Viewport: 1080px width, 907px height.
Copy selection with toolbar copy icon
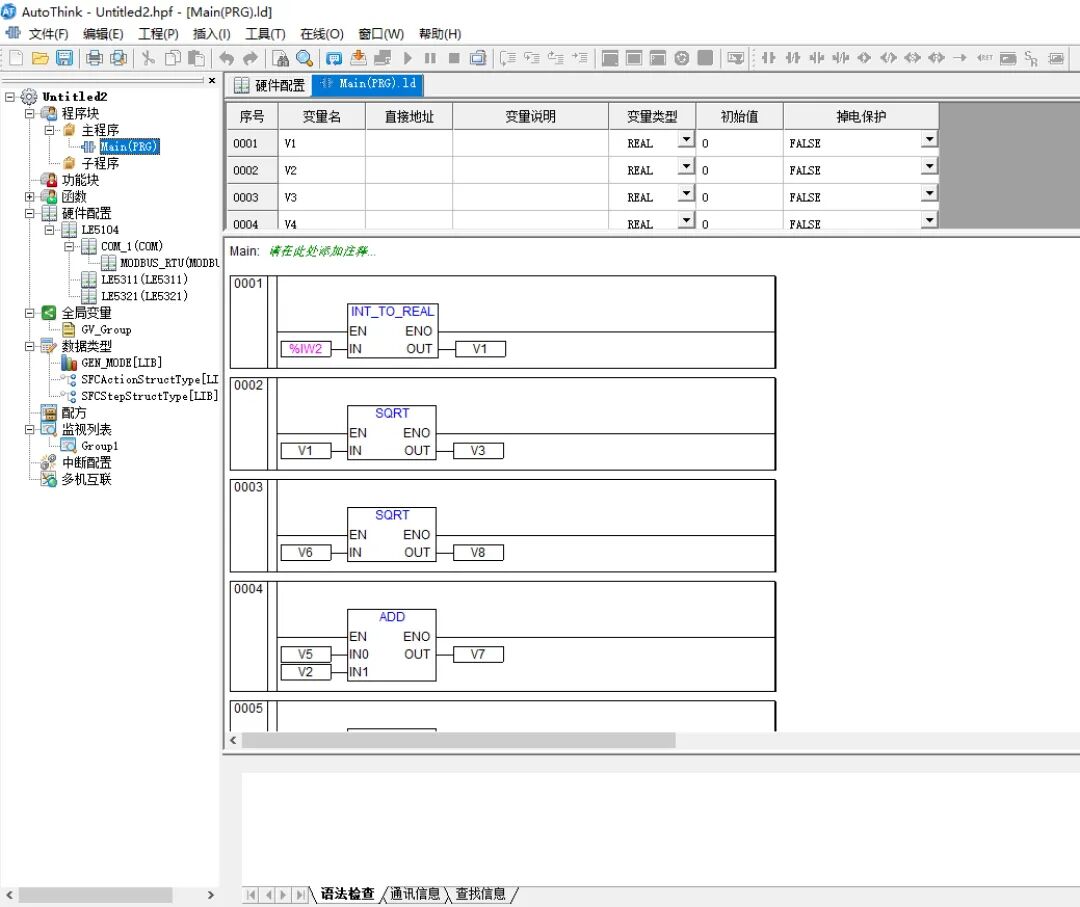[172, 59]
